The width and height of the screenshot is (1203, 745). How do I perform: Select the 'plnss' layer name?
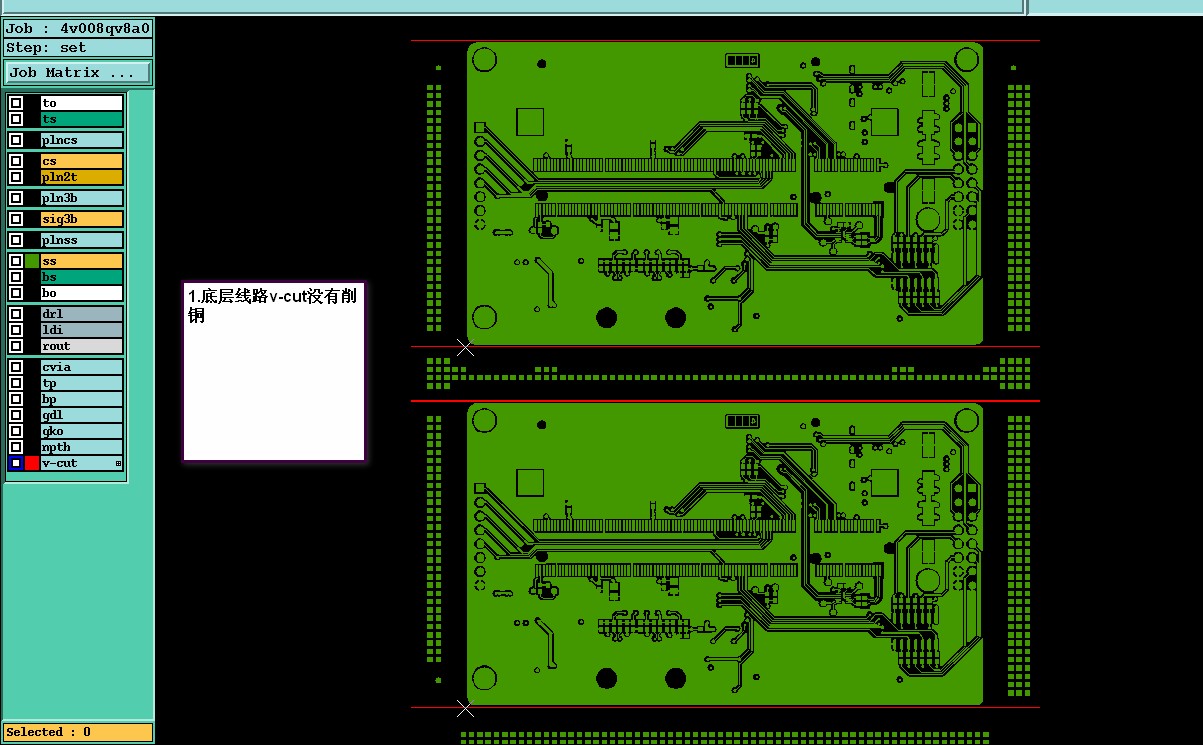point(82,240)
